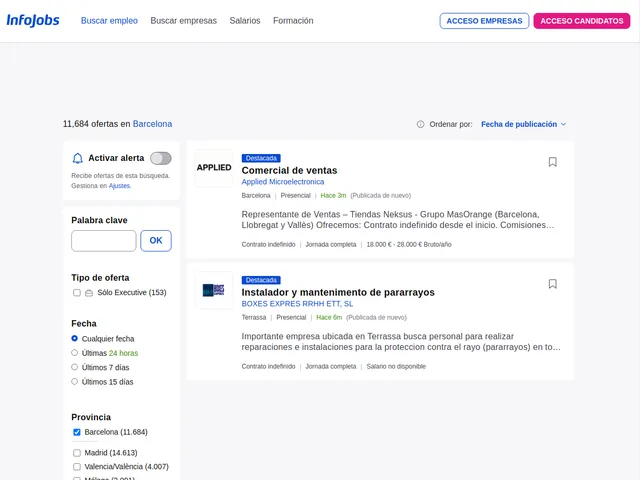Select the Últimas 24 horas radio option
Image resolution: width=640 pixels, height=480 pixels.
[x=74, y=353]
